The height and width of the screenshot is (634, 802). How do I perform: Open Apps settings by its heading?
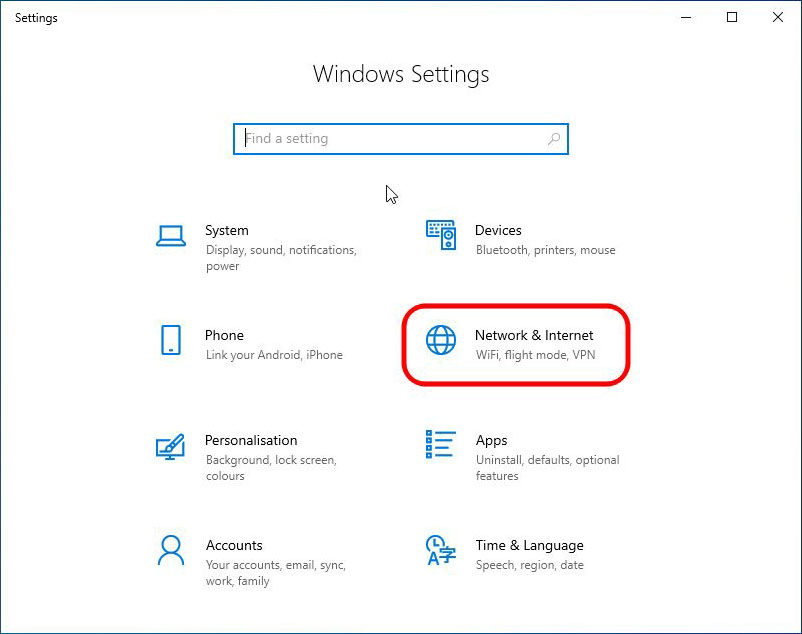(x=491, y=440)
